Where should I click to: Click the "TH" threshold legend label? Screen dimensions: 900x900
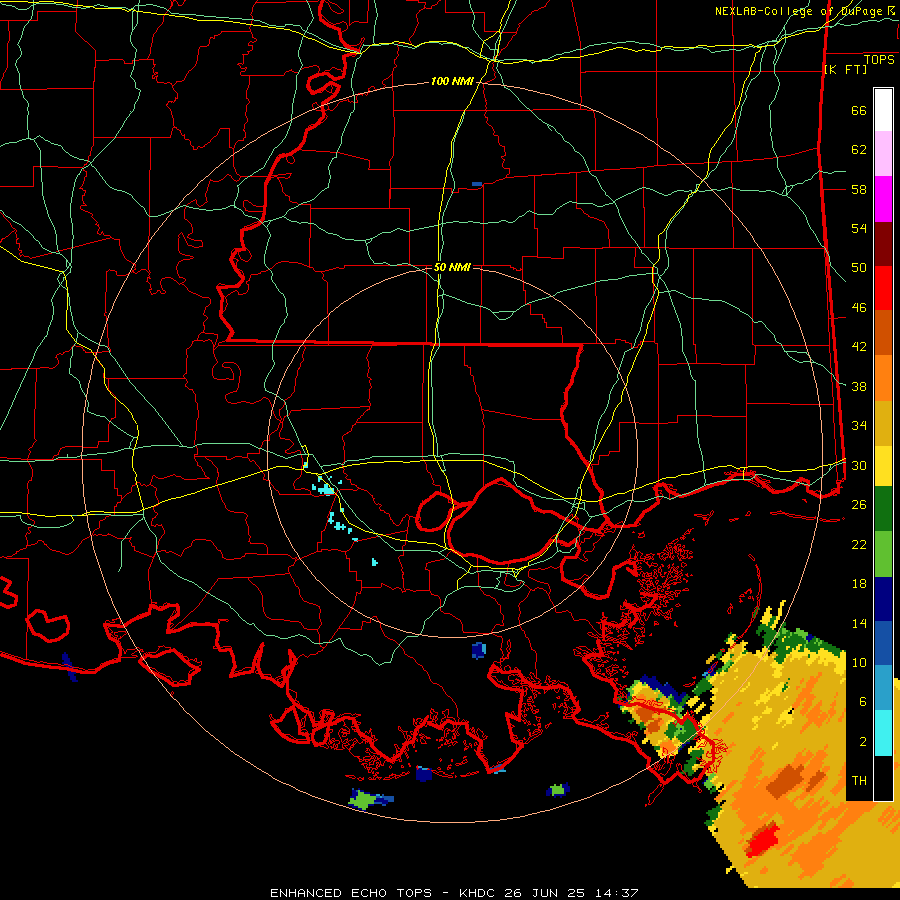[x=859, y=781]
